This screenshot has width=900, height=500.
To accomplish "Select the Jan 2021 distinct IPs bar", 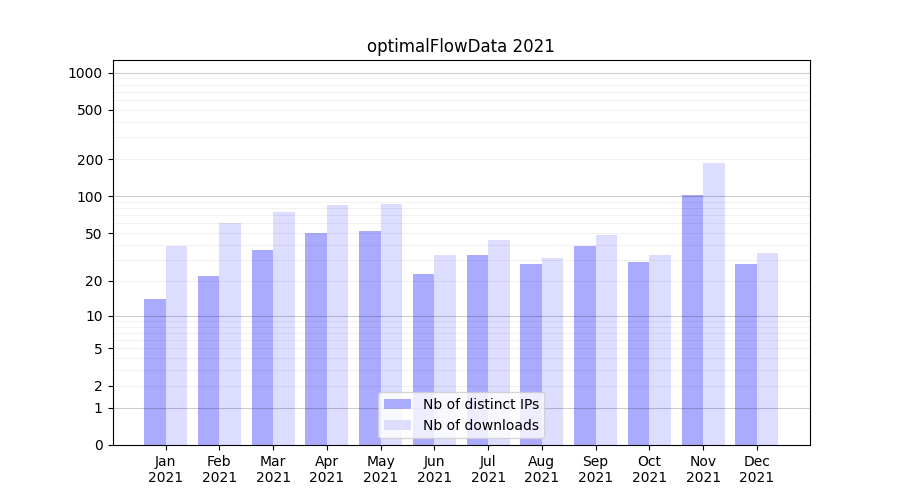I will tap(155, 372).
